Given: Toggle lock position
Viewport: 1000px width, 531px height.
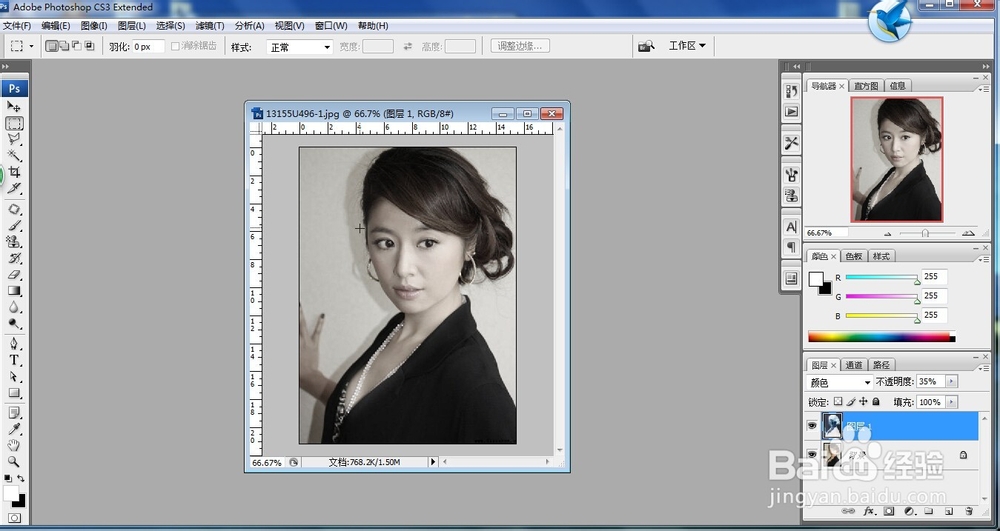Looking at the screenshot, I should point(864,402).
